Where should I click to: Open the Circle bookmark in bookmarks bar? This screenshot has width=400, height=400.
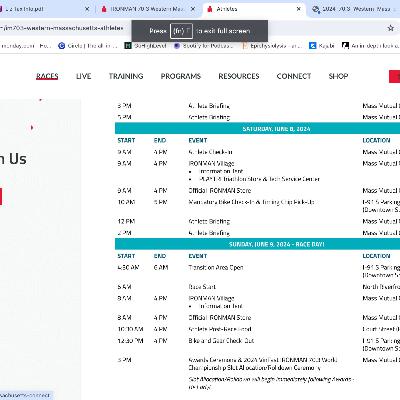point(87,46)
